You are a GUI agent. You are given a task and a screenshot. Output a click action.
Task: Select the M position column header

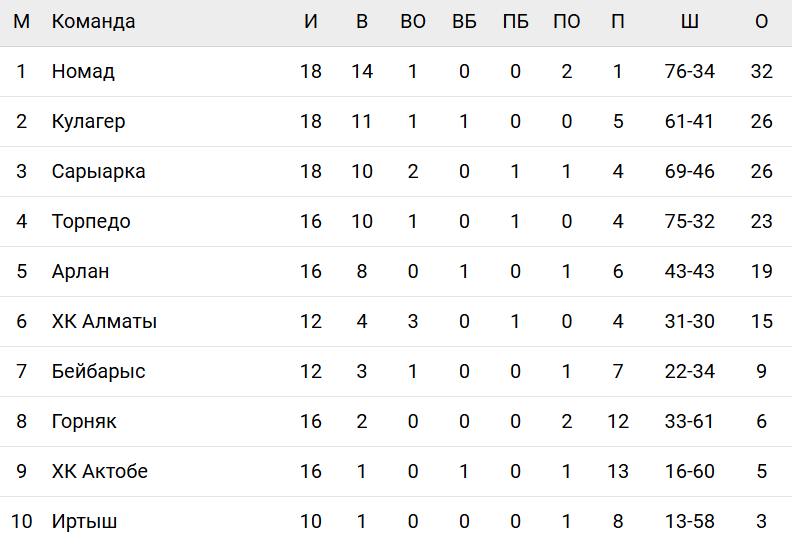click(x=22, y=22)
